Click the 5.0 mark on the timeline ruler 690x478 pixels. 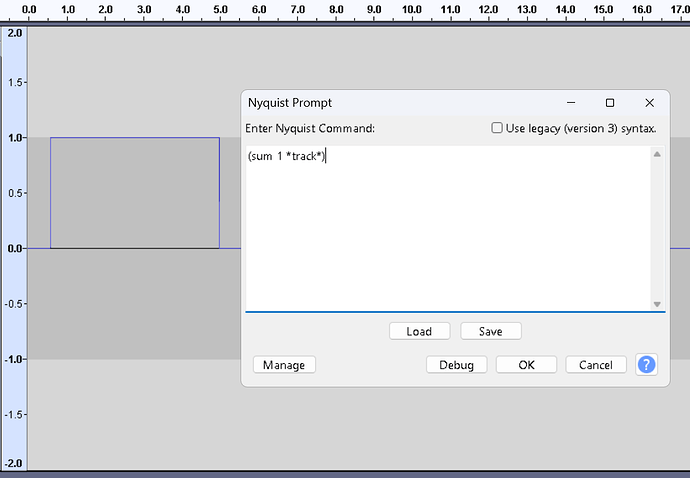(x=220, y=9)
